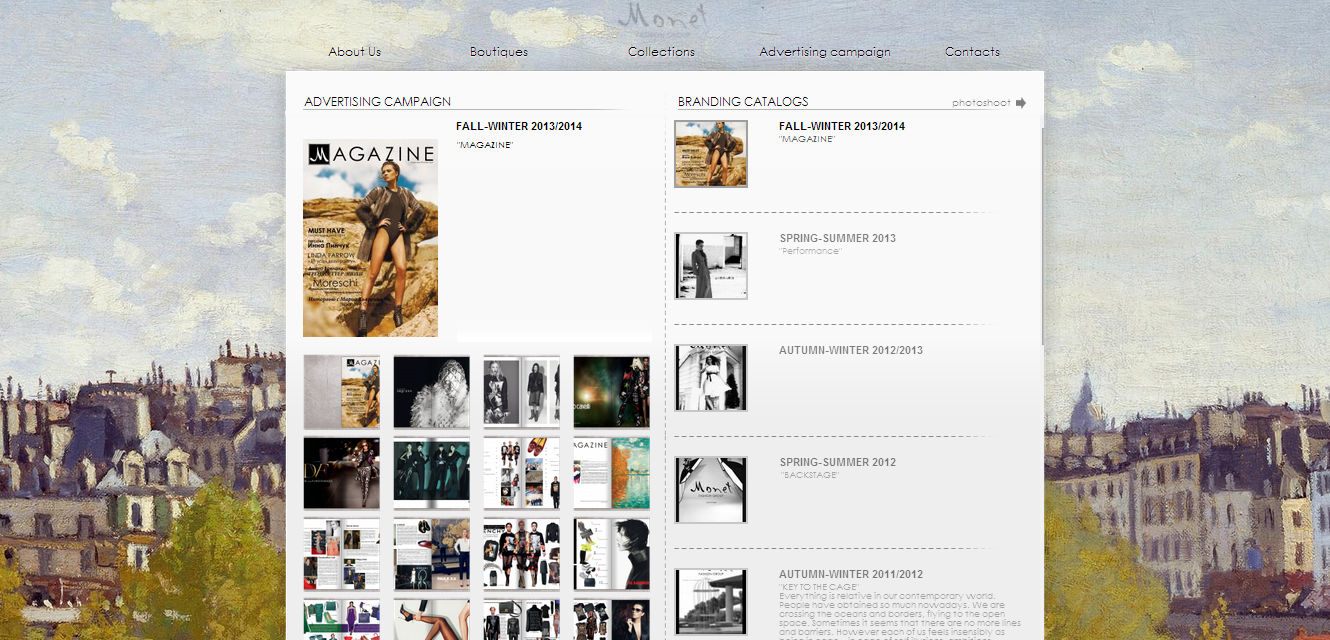Open the white feathered mask page thumbnail

(432, 392)
